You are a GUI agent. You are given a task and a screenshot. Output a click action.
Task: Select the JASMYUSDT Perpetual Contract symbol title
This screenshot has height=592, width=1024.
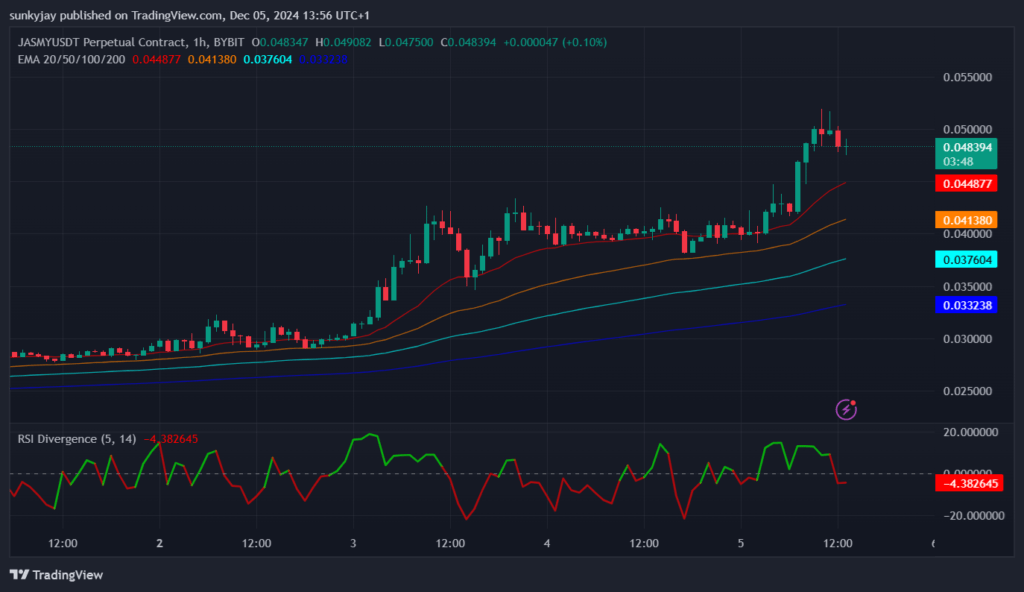tap(101, 42)
